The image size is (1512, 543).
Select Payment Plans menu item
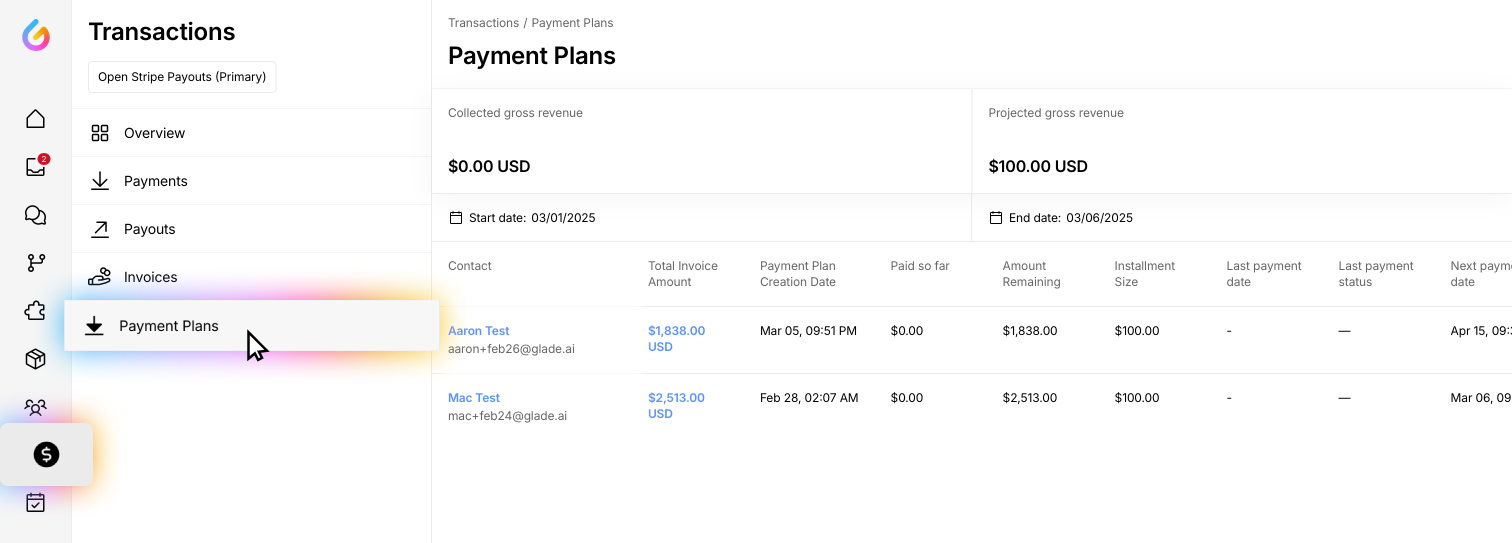click(x=168, y=326)
